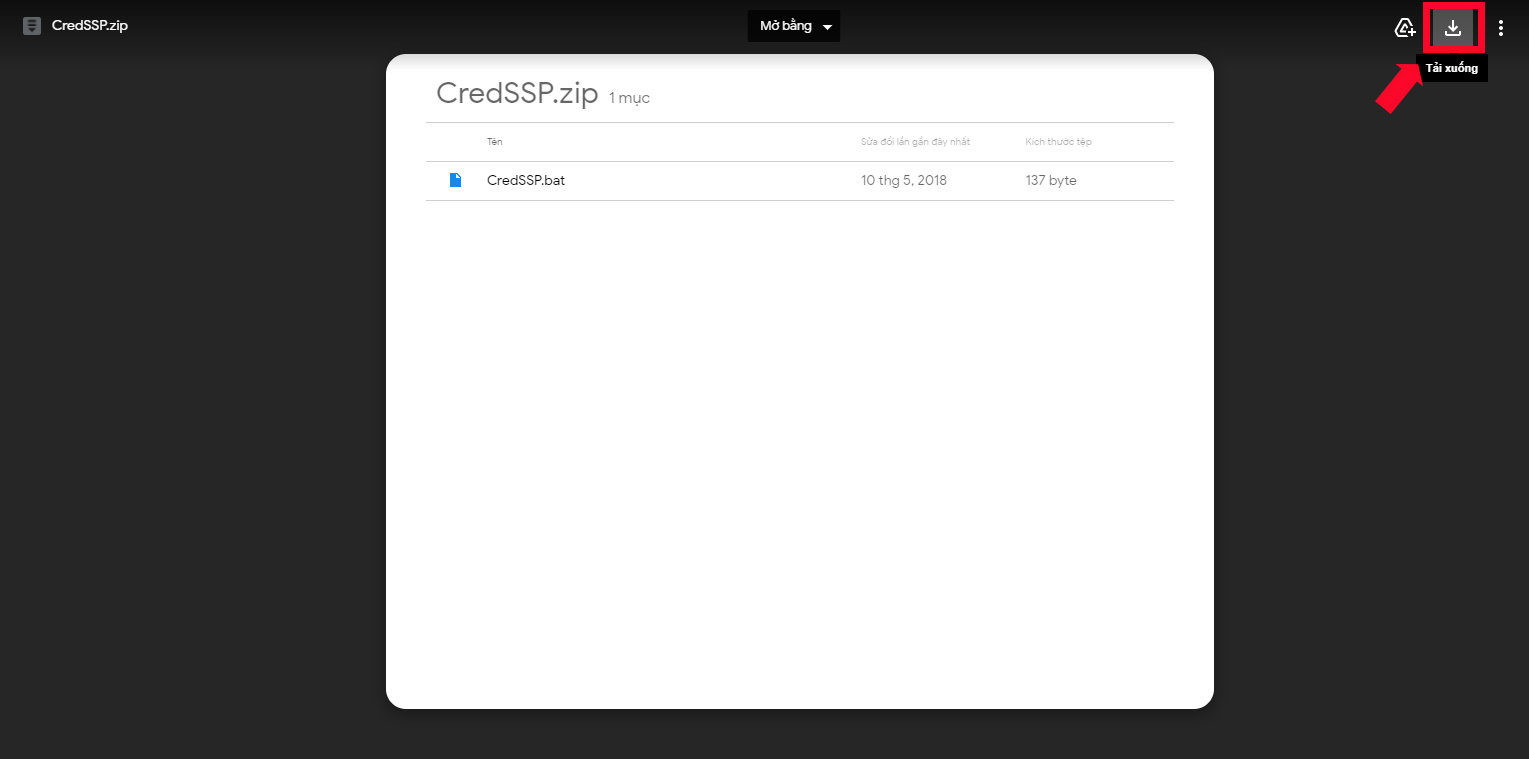
Task: Click the "137 byte" file size
Action: pos(1051,181)
